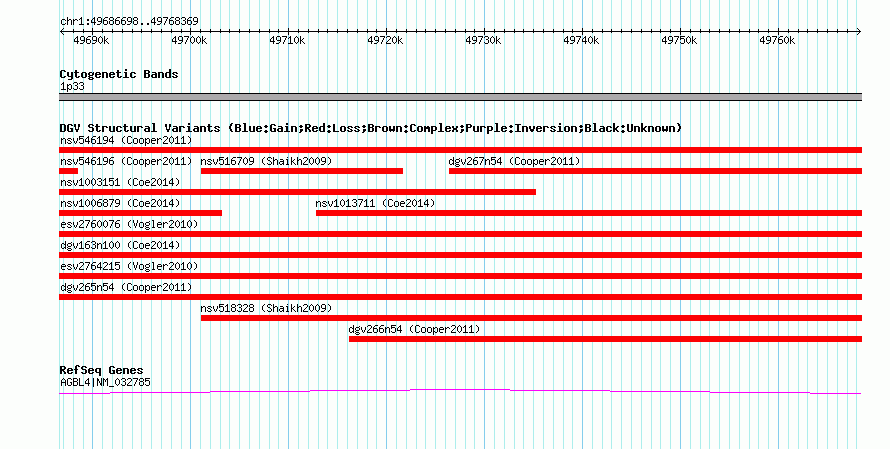Click the dgv266n54 (Cooper2011) label

(414, 329)
